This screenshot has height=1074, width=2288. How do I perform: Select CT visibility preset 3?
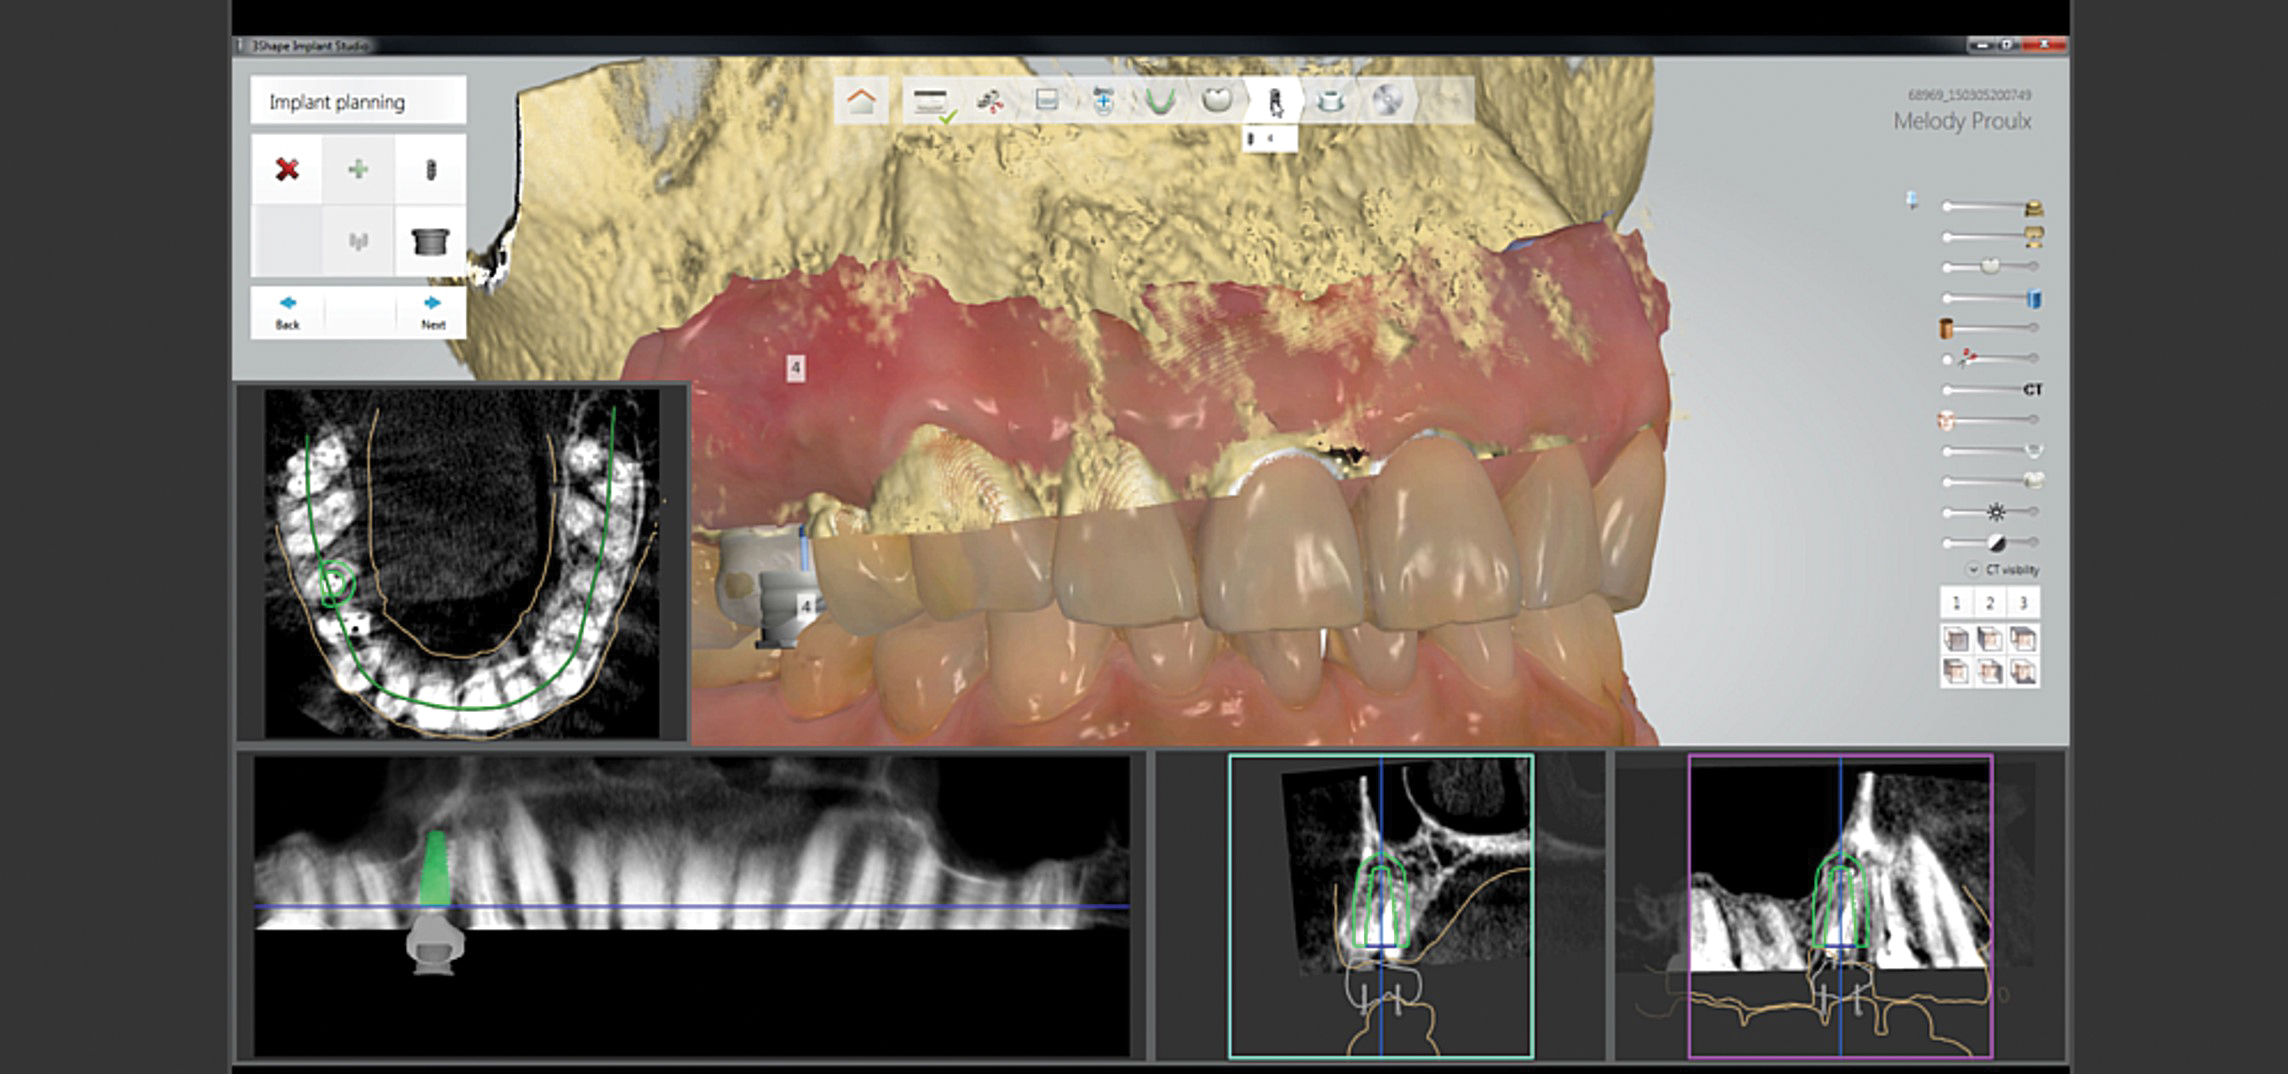tap(2023, 603)
